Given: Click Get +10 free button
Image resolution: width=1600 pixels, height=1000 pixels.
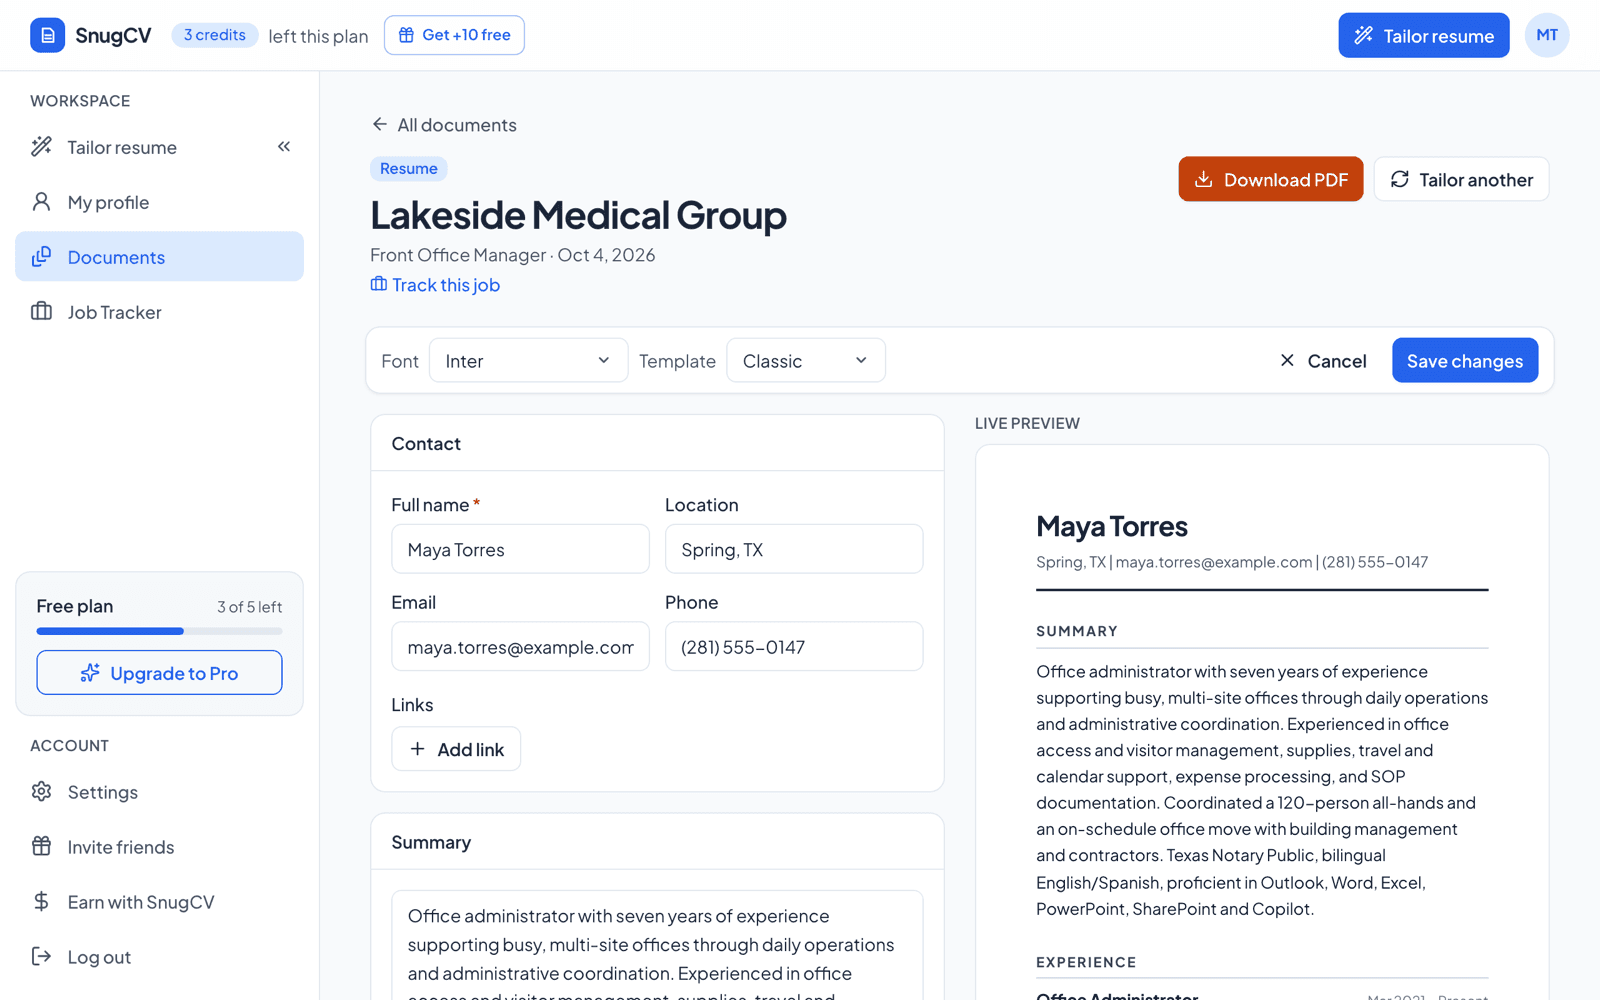Looking at the screenshot, I should [454, 35].
